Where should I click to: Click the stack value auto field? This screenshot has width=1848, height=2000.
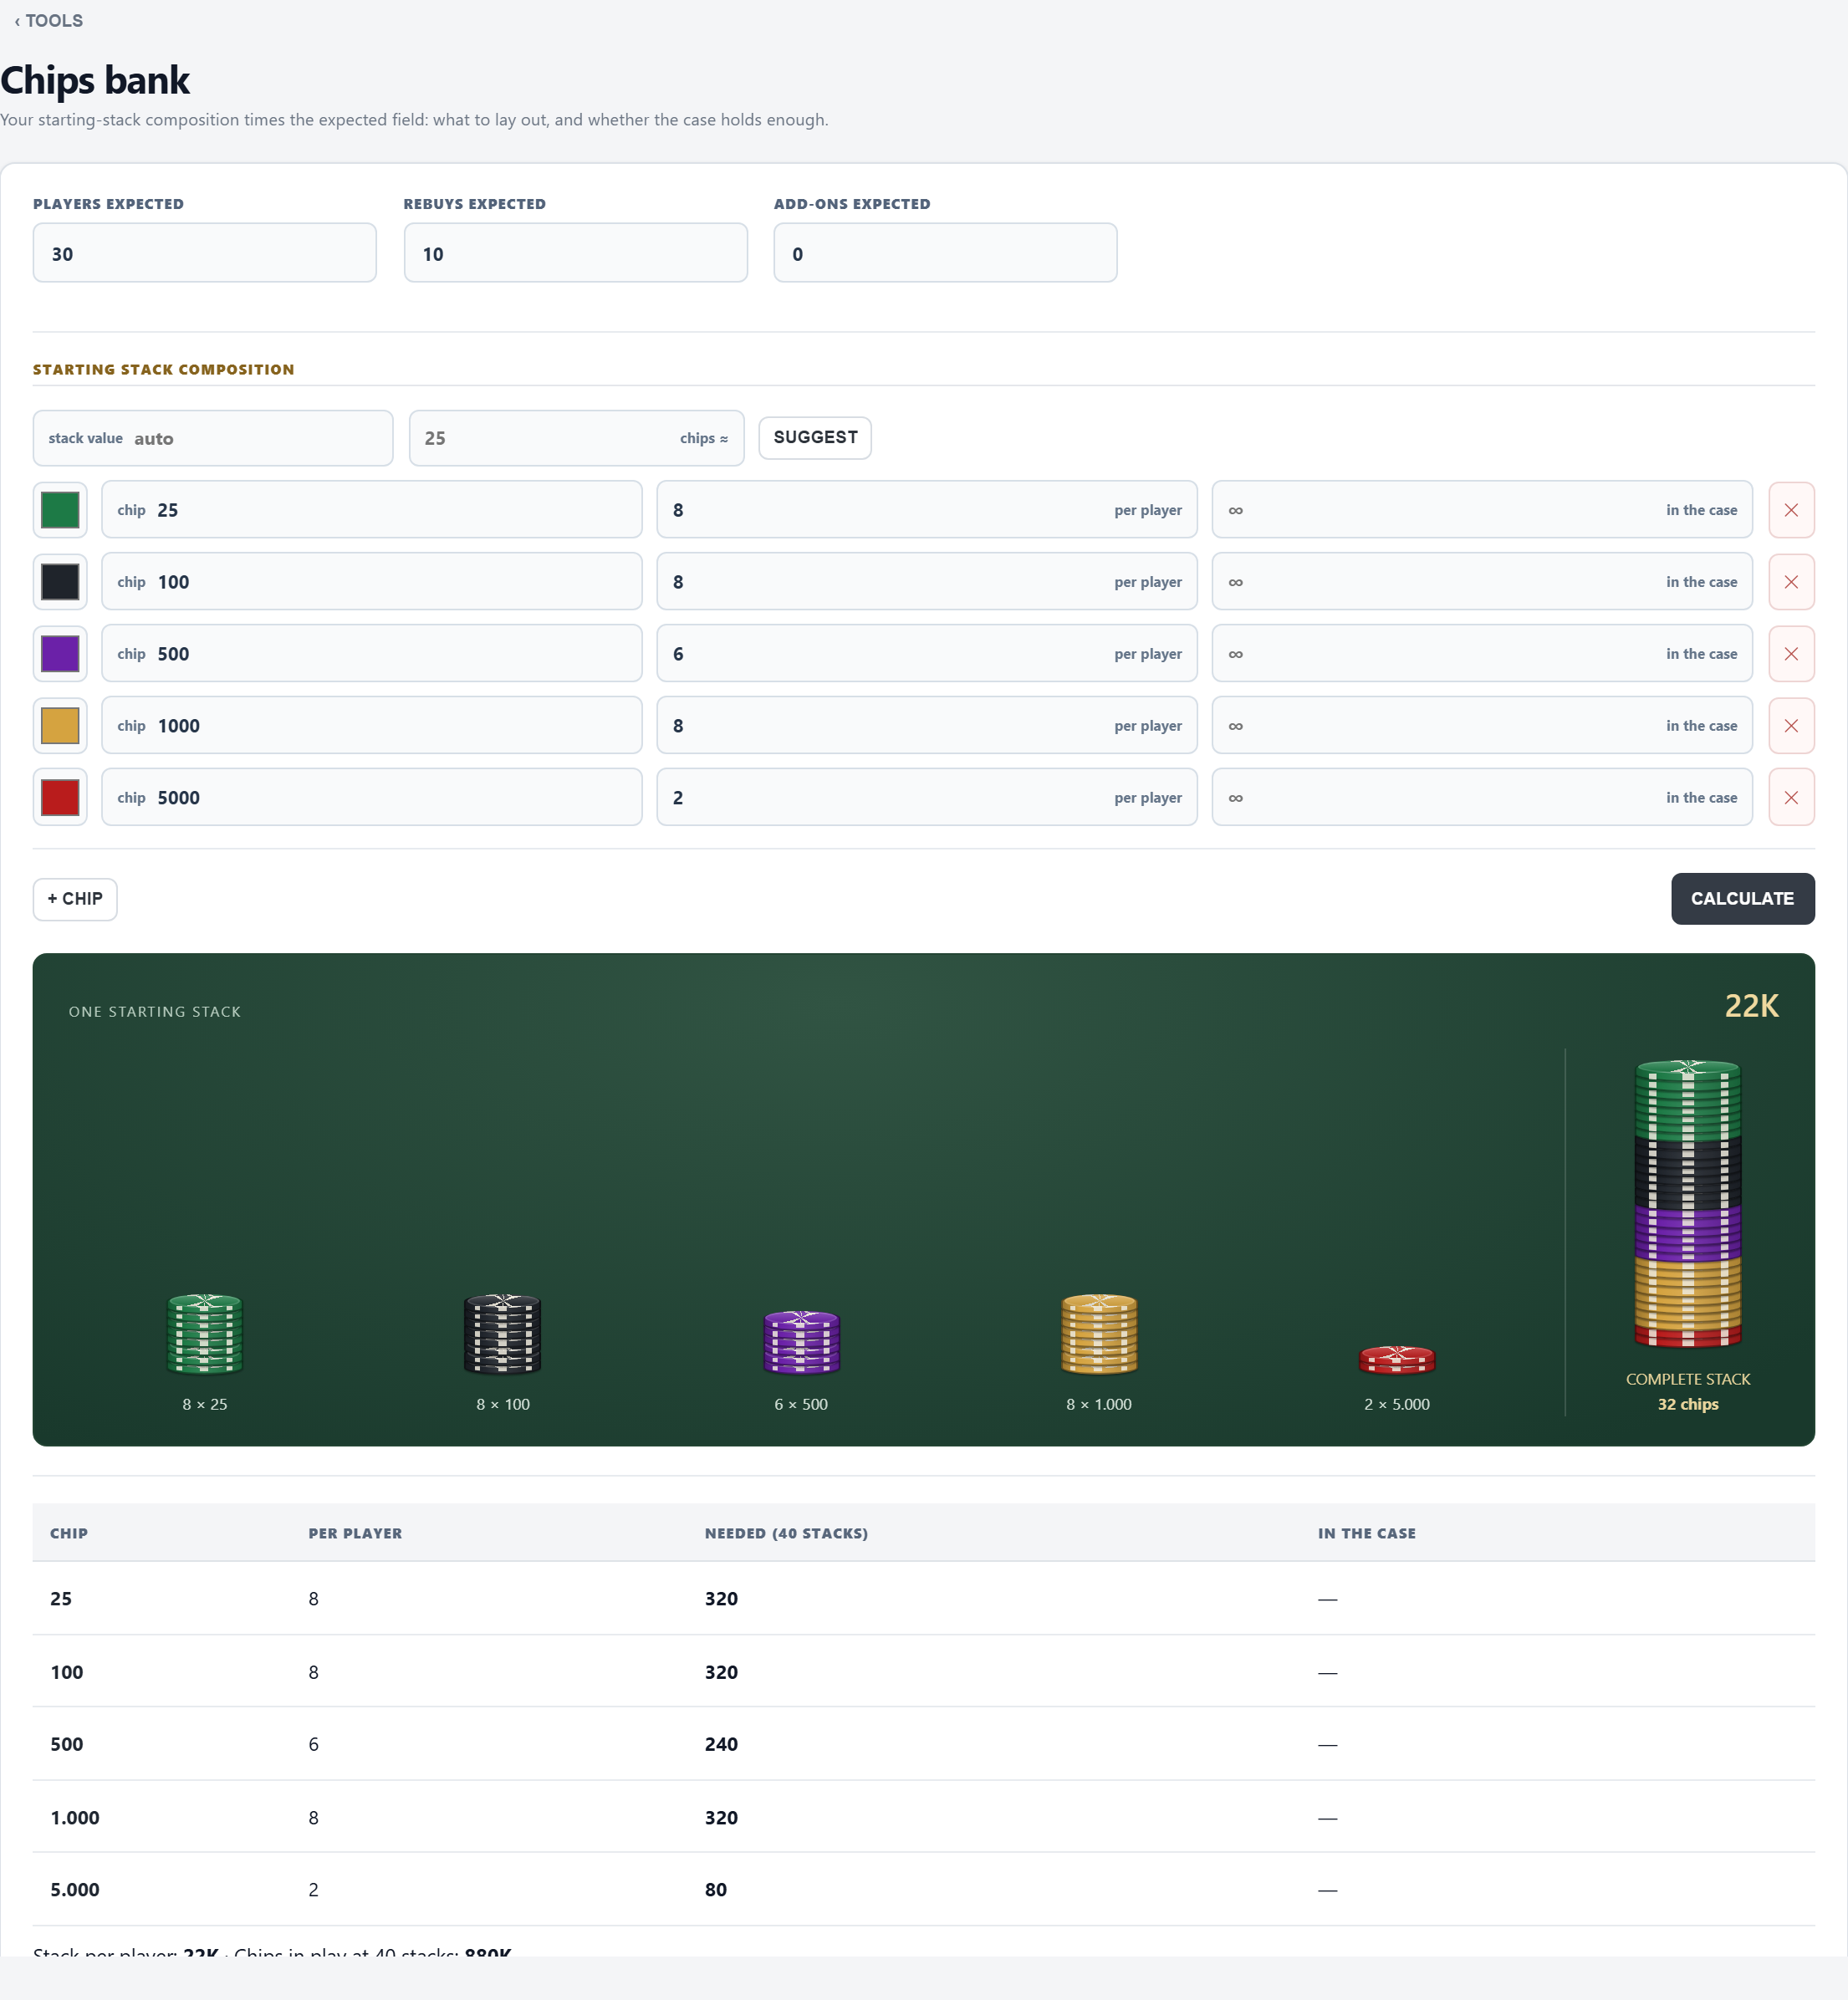(x=213, y=438)
